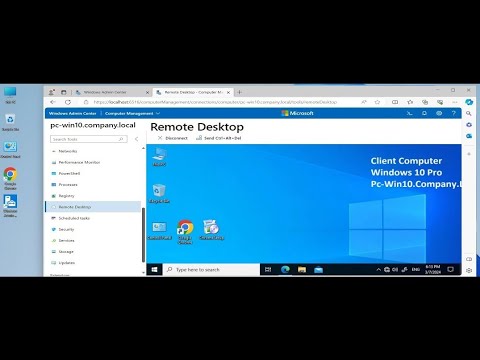Click remote taskbar ENG language indicator
480x360 pixels.
(x=415, y=270)
